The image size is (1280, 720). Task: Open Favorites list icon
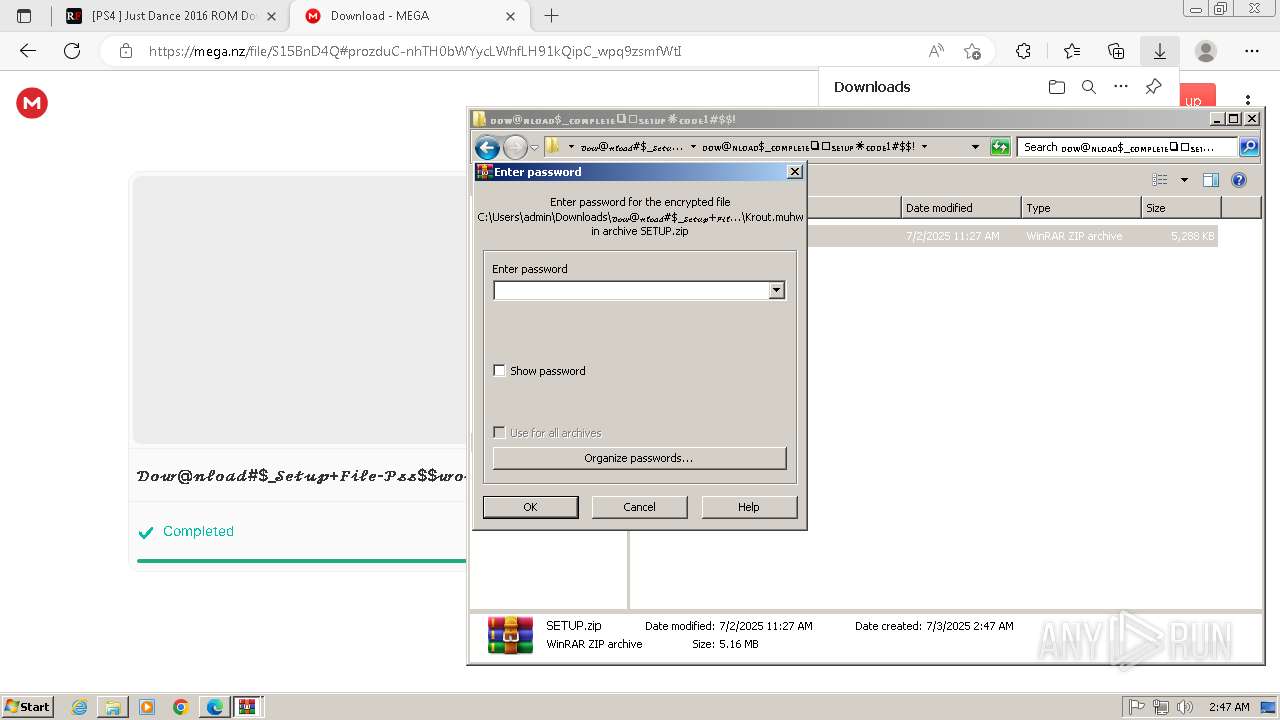[x=1072, y=51]
